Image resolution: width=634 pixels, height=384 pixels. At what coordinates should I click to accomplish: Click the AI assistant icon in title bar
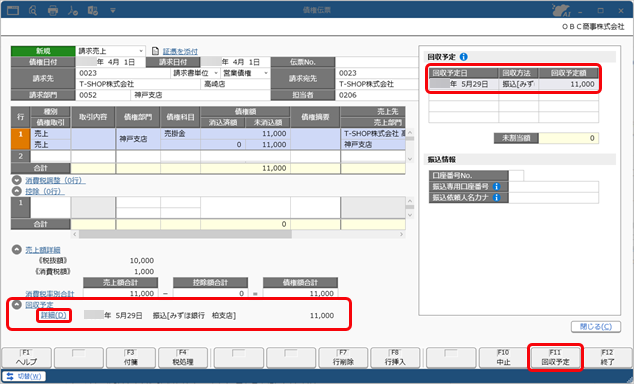pos(561,11)
